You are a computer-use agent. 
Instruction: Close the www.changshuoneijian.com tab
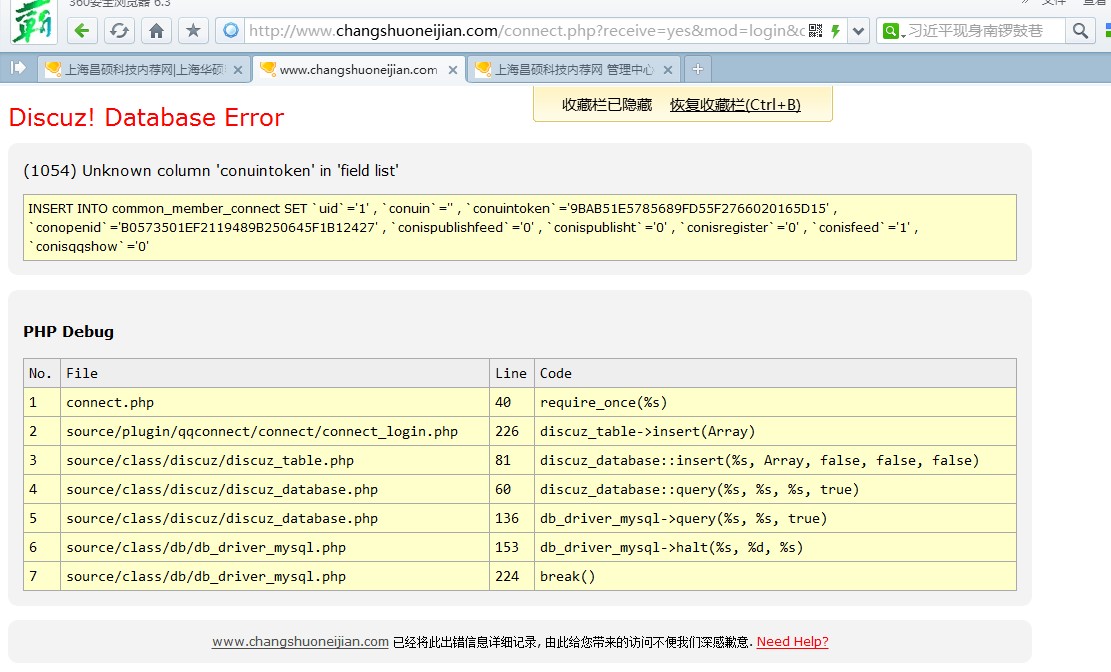pyautogui.click(x=452, y=70)
